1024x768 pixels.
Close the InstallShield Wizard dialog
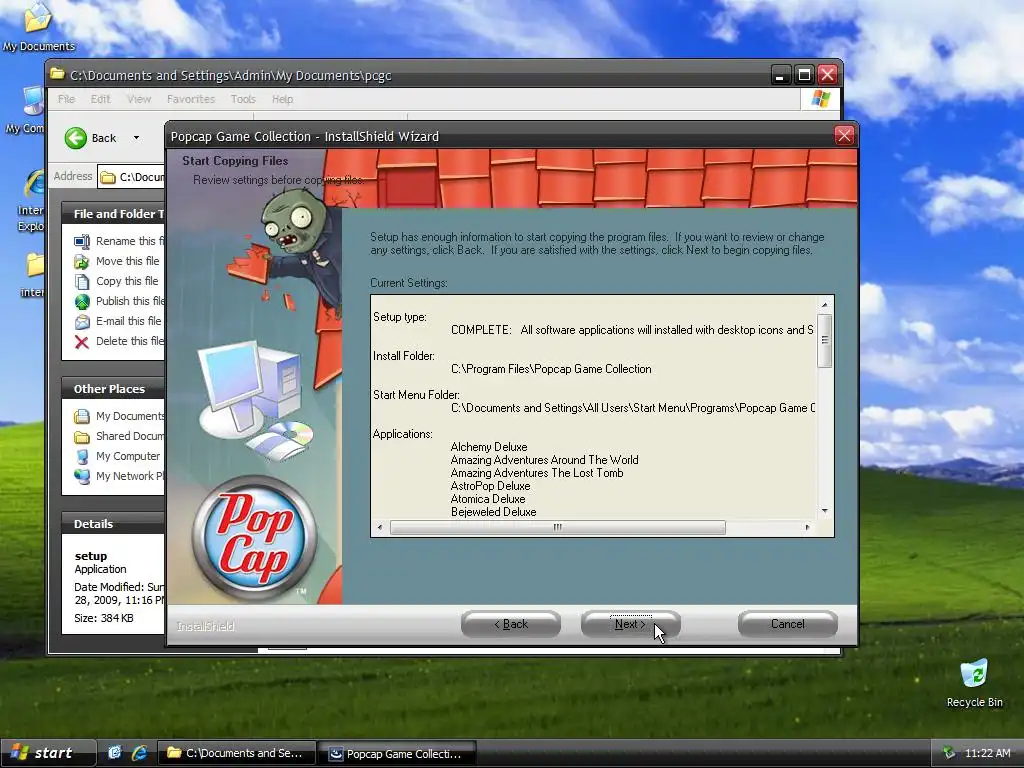844,136
